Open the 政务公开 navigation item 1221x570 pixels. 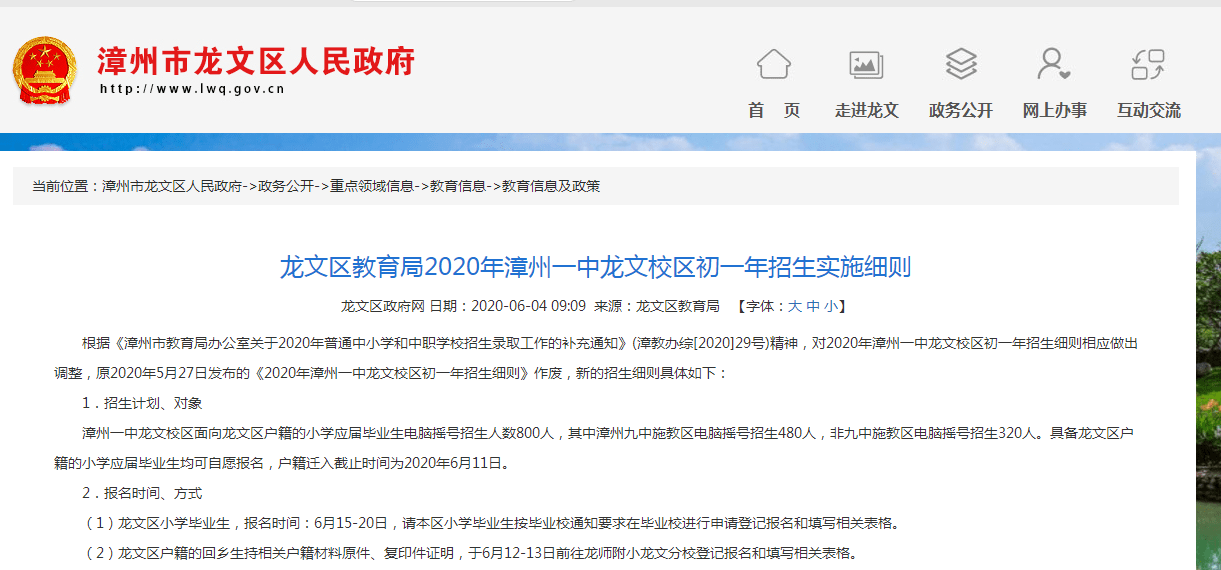pyautogui.click(x=961, y=111)
